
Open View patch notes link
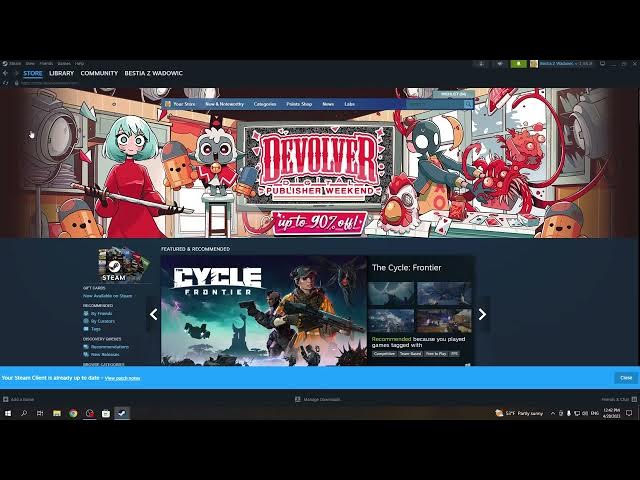tap(122, 378)
